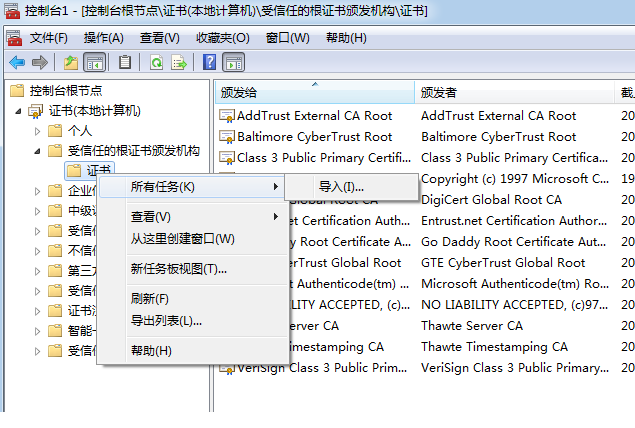Viewport: 635px width, 428px height.
Task: Open the 文件(F) menu
Action: (x=49, y=38)
